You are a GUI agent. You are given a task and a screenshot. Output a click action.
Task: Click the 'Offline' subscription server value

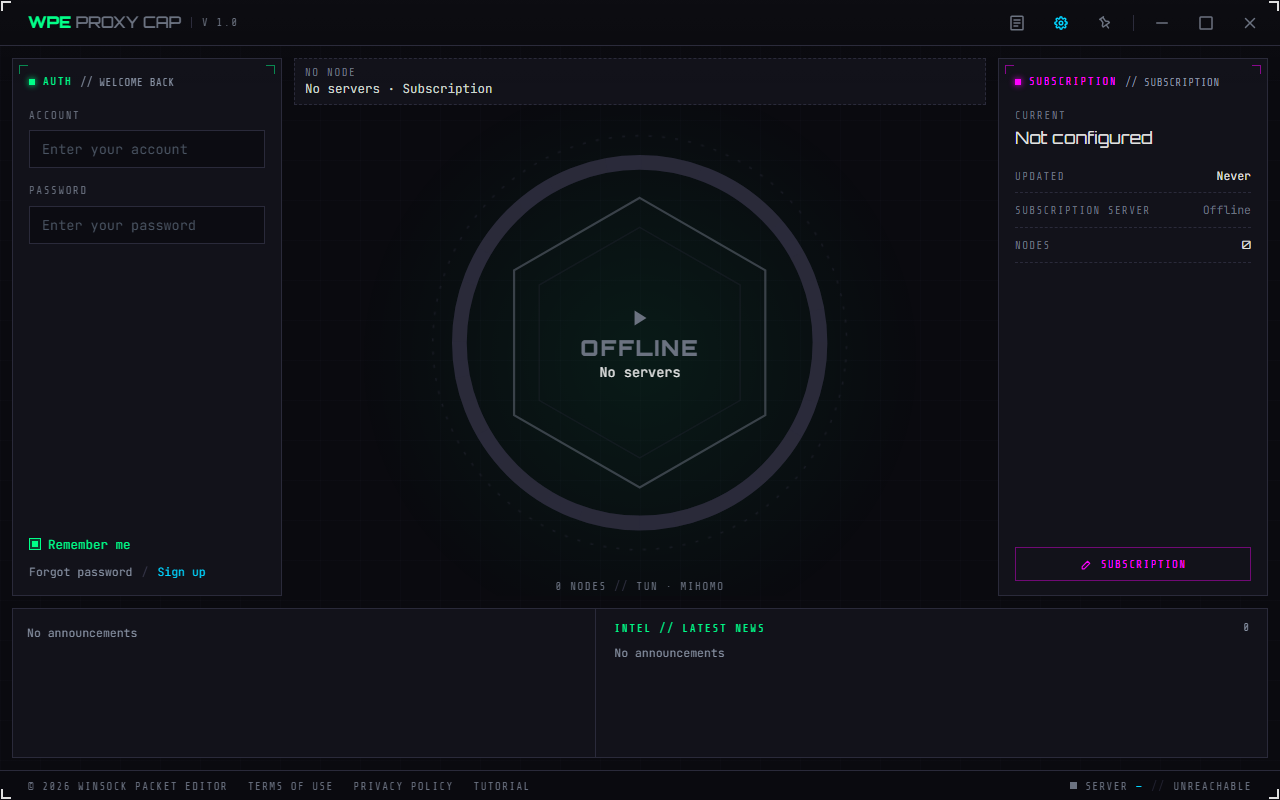point(1227,210)
